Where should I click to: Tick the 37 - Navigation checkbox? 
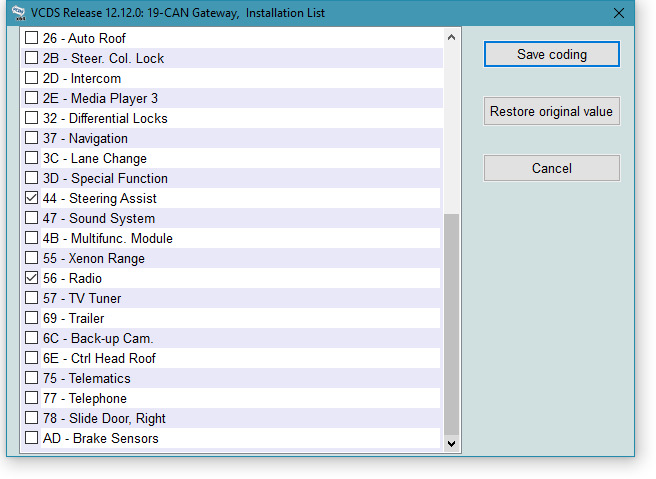[x=31, y=138]
